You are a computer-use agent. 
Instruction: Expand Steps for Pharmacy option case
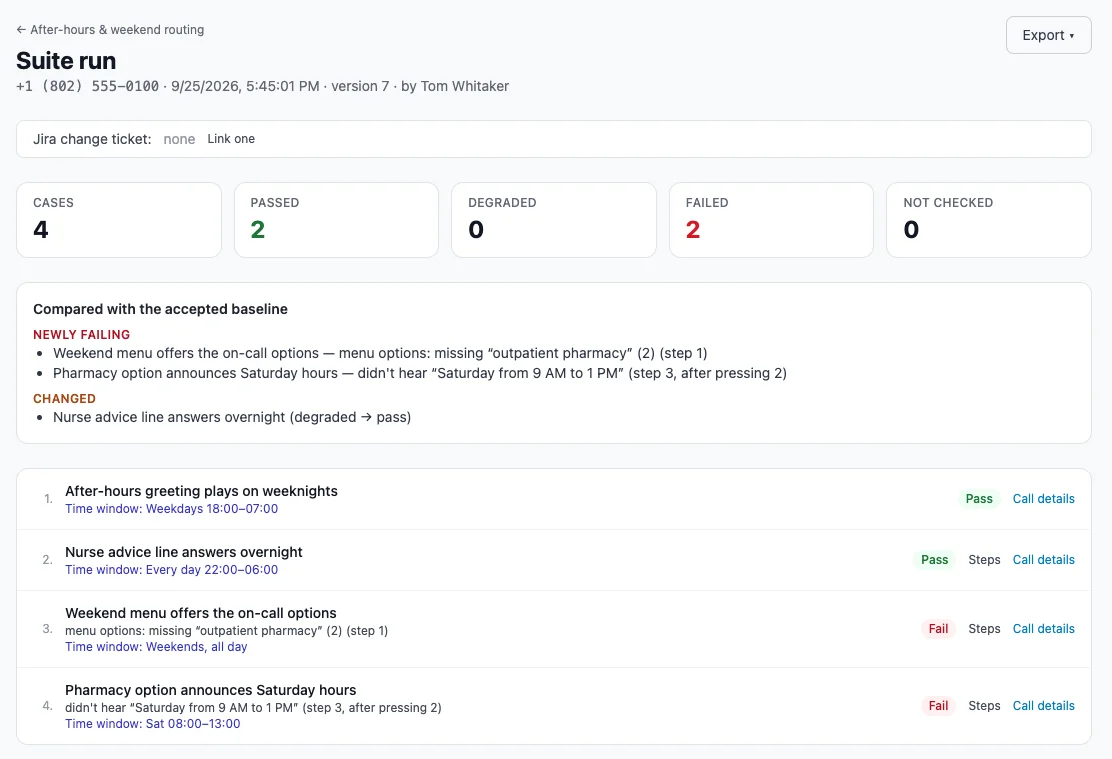pyautogui.click(x=984, y=706)
